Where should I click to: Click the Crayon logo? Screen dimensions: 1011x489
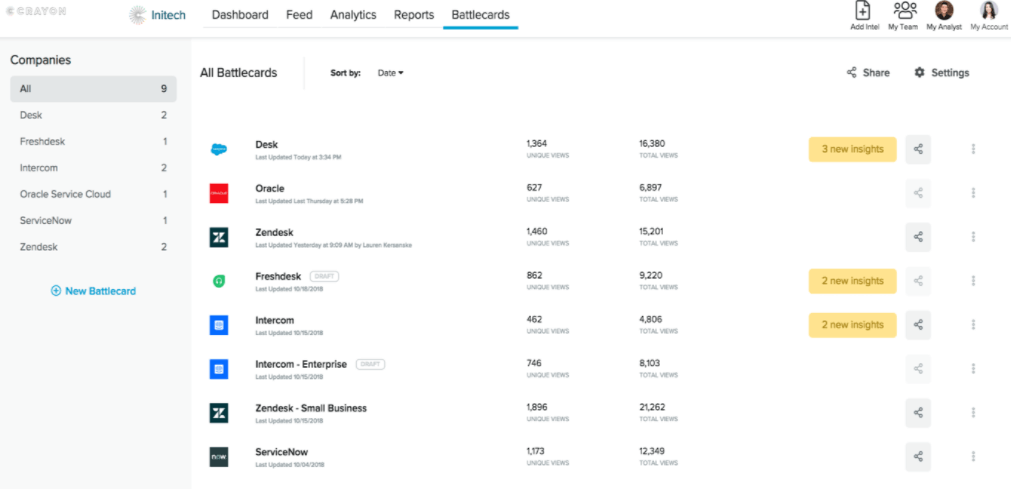35,11
